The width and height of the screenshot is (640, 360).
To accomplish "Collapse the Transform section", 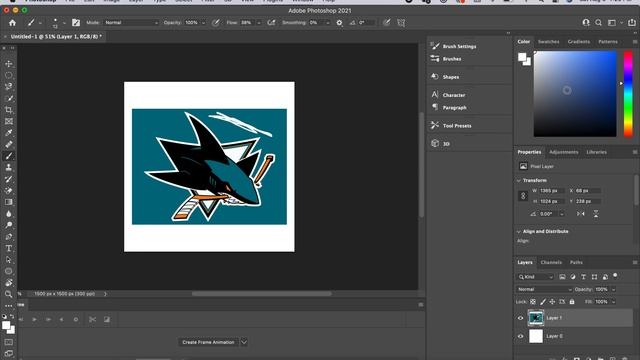I will pos(519,180).
